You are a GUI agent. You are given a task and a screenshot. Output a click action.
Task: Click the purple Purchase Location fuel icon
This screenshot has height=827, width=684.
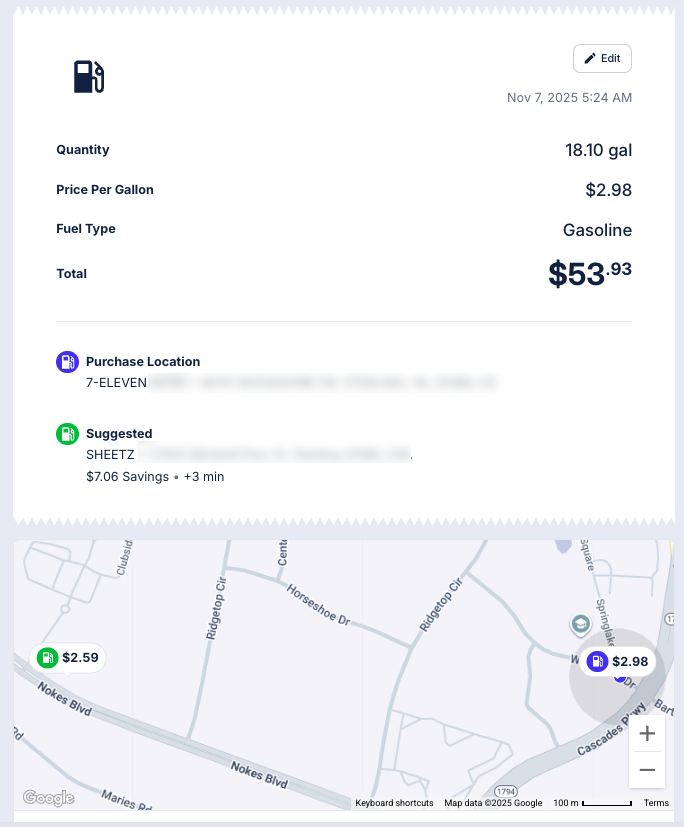tap(66, 361)
